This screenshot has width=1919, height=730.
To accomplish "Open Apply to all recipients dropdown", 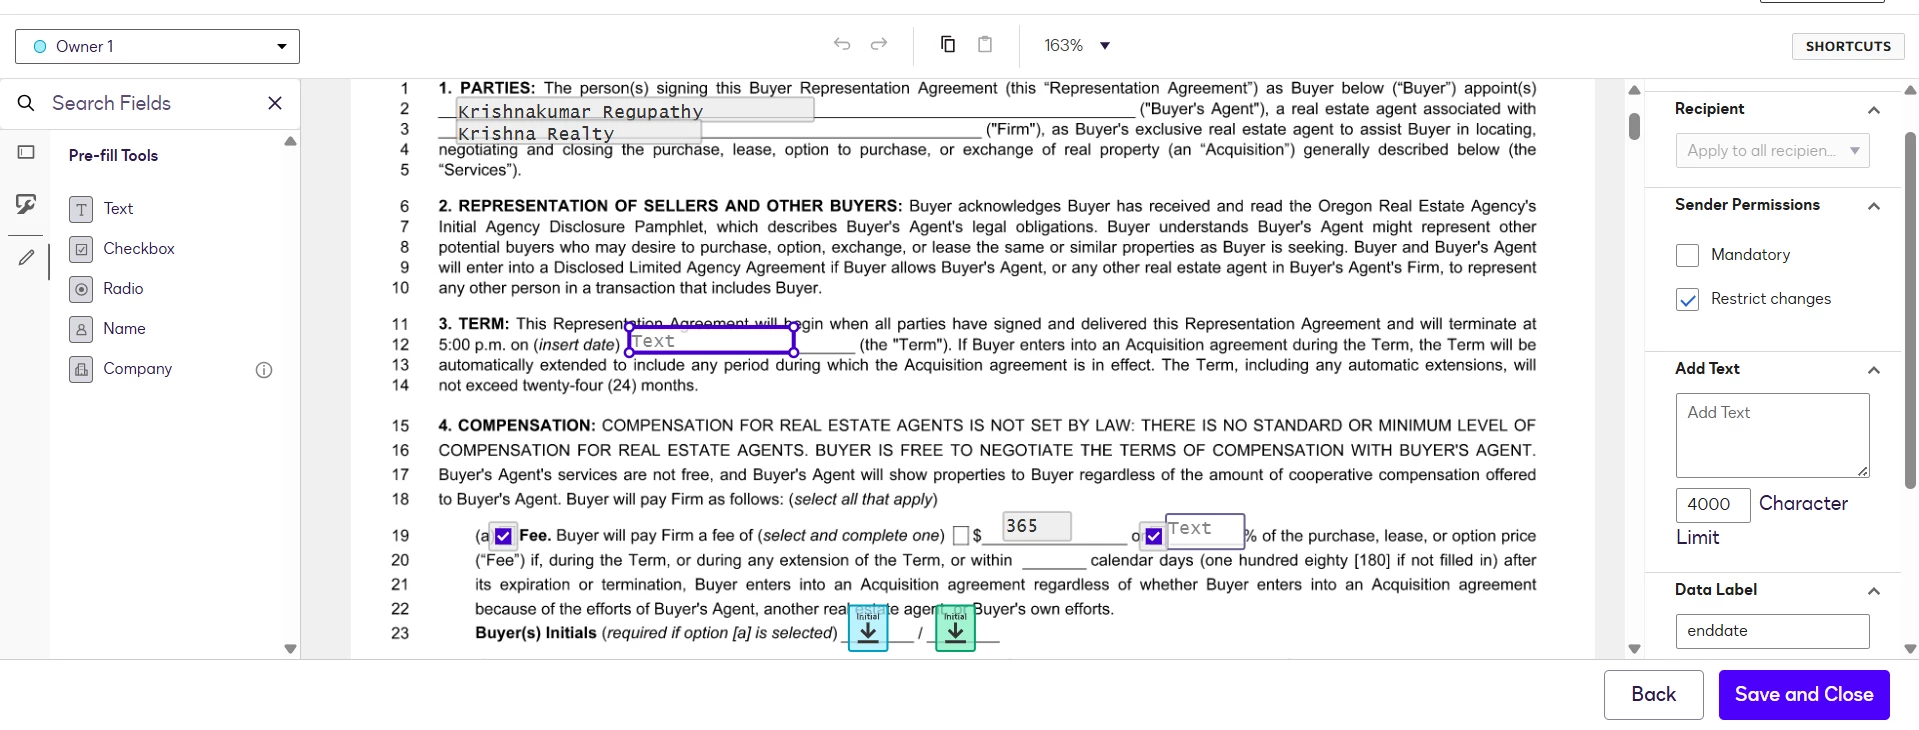I will click(1772, 151).
